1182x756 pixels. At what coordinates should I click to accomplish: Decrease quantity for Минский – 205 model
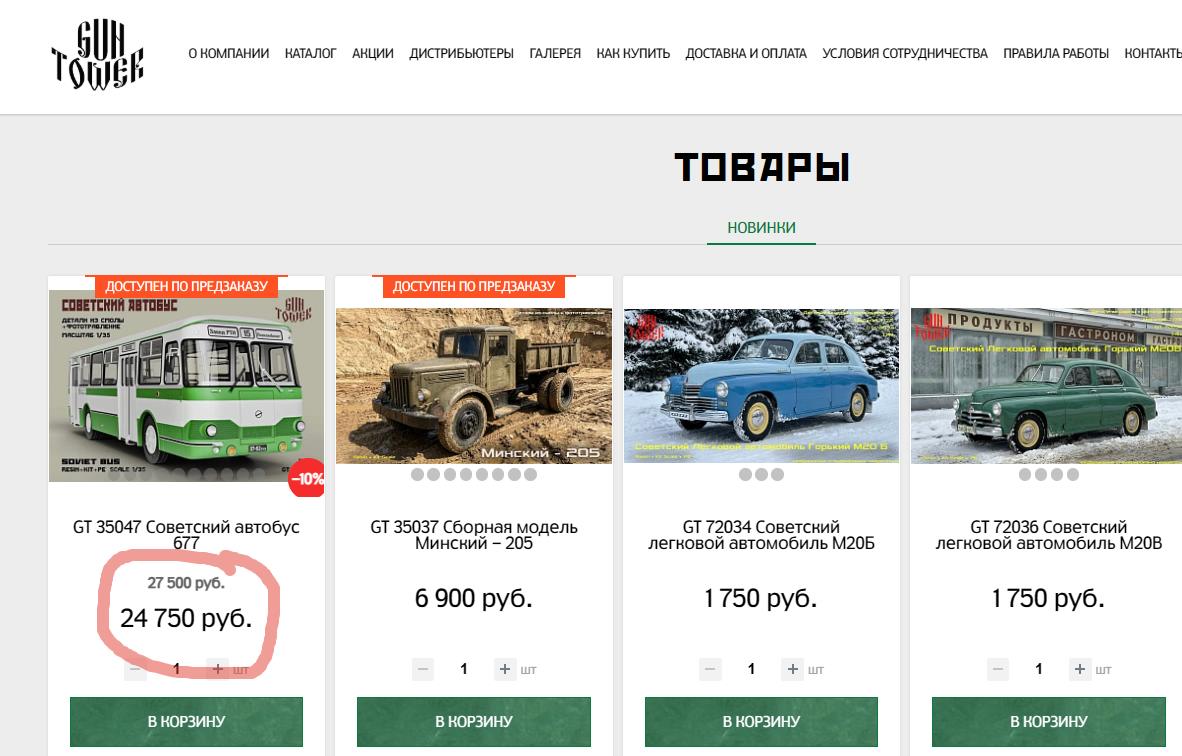[x=423, y=669]
